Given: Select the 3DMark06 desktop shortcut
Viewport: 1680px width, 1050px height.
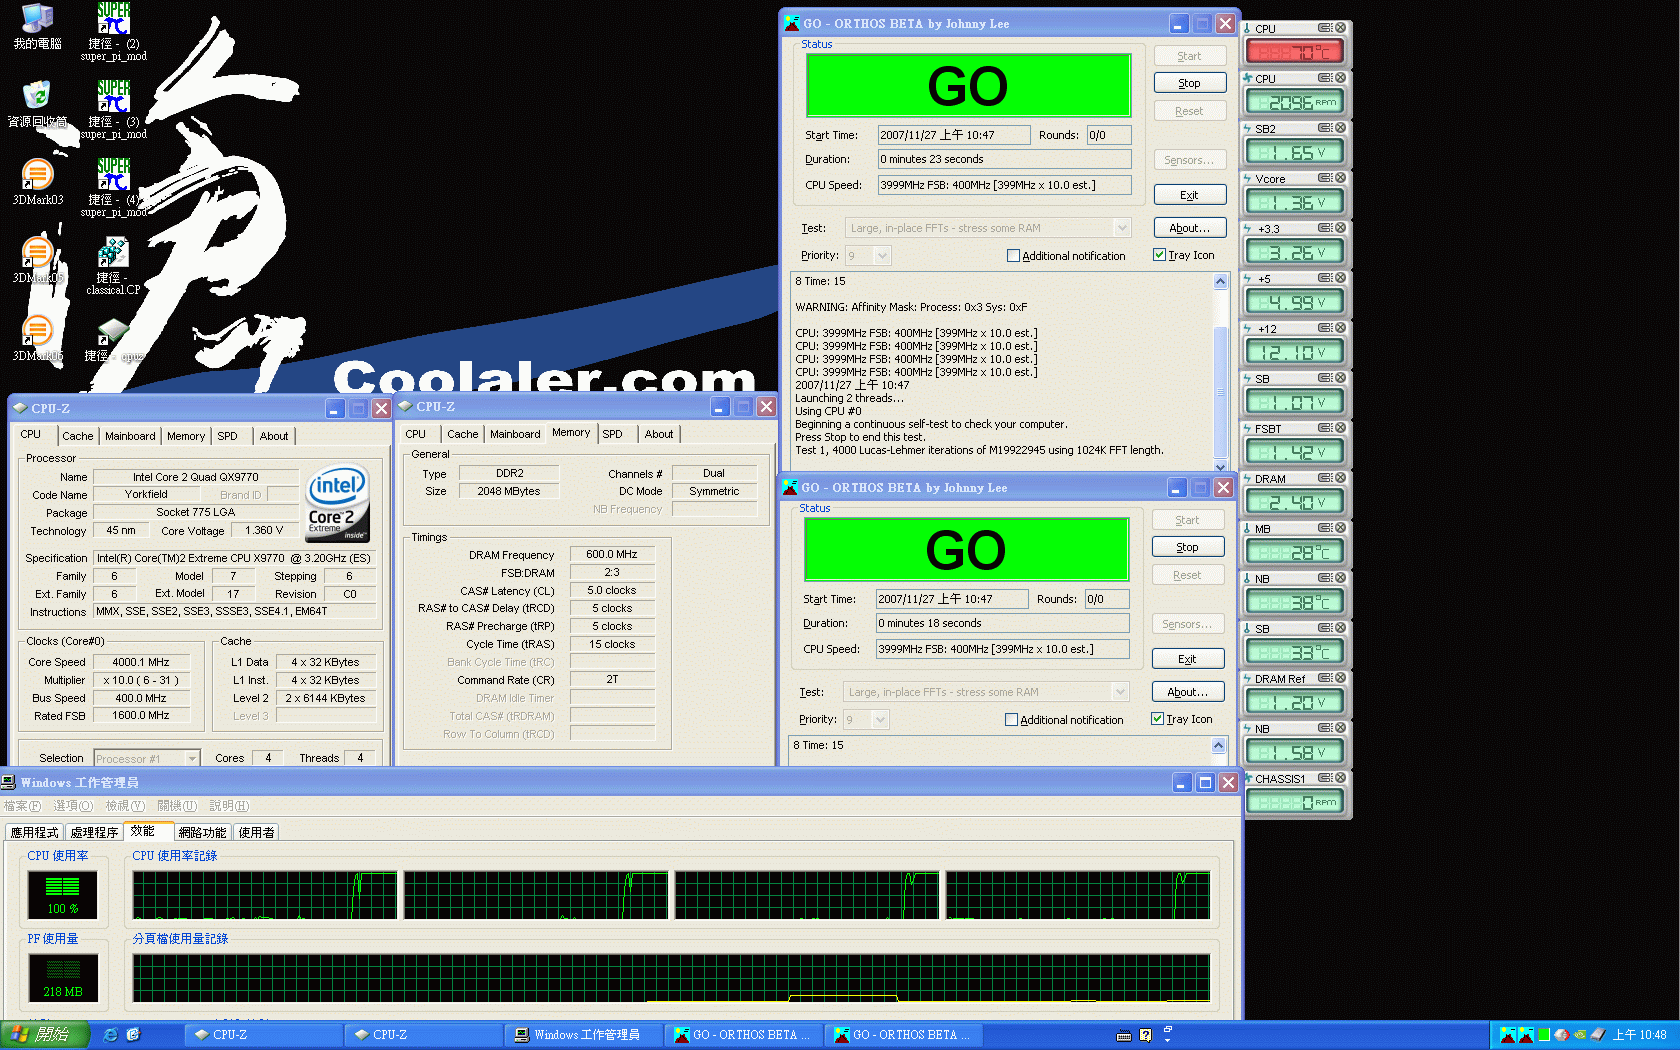Looking at the screenshot, I should coord(38,338).
